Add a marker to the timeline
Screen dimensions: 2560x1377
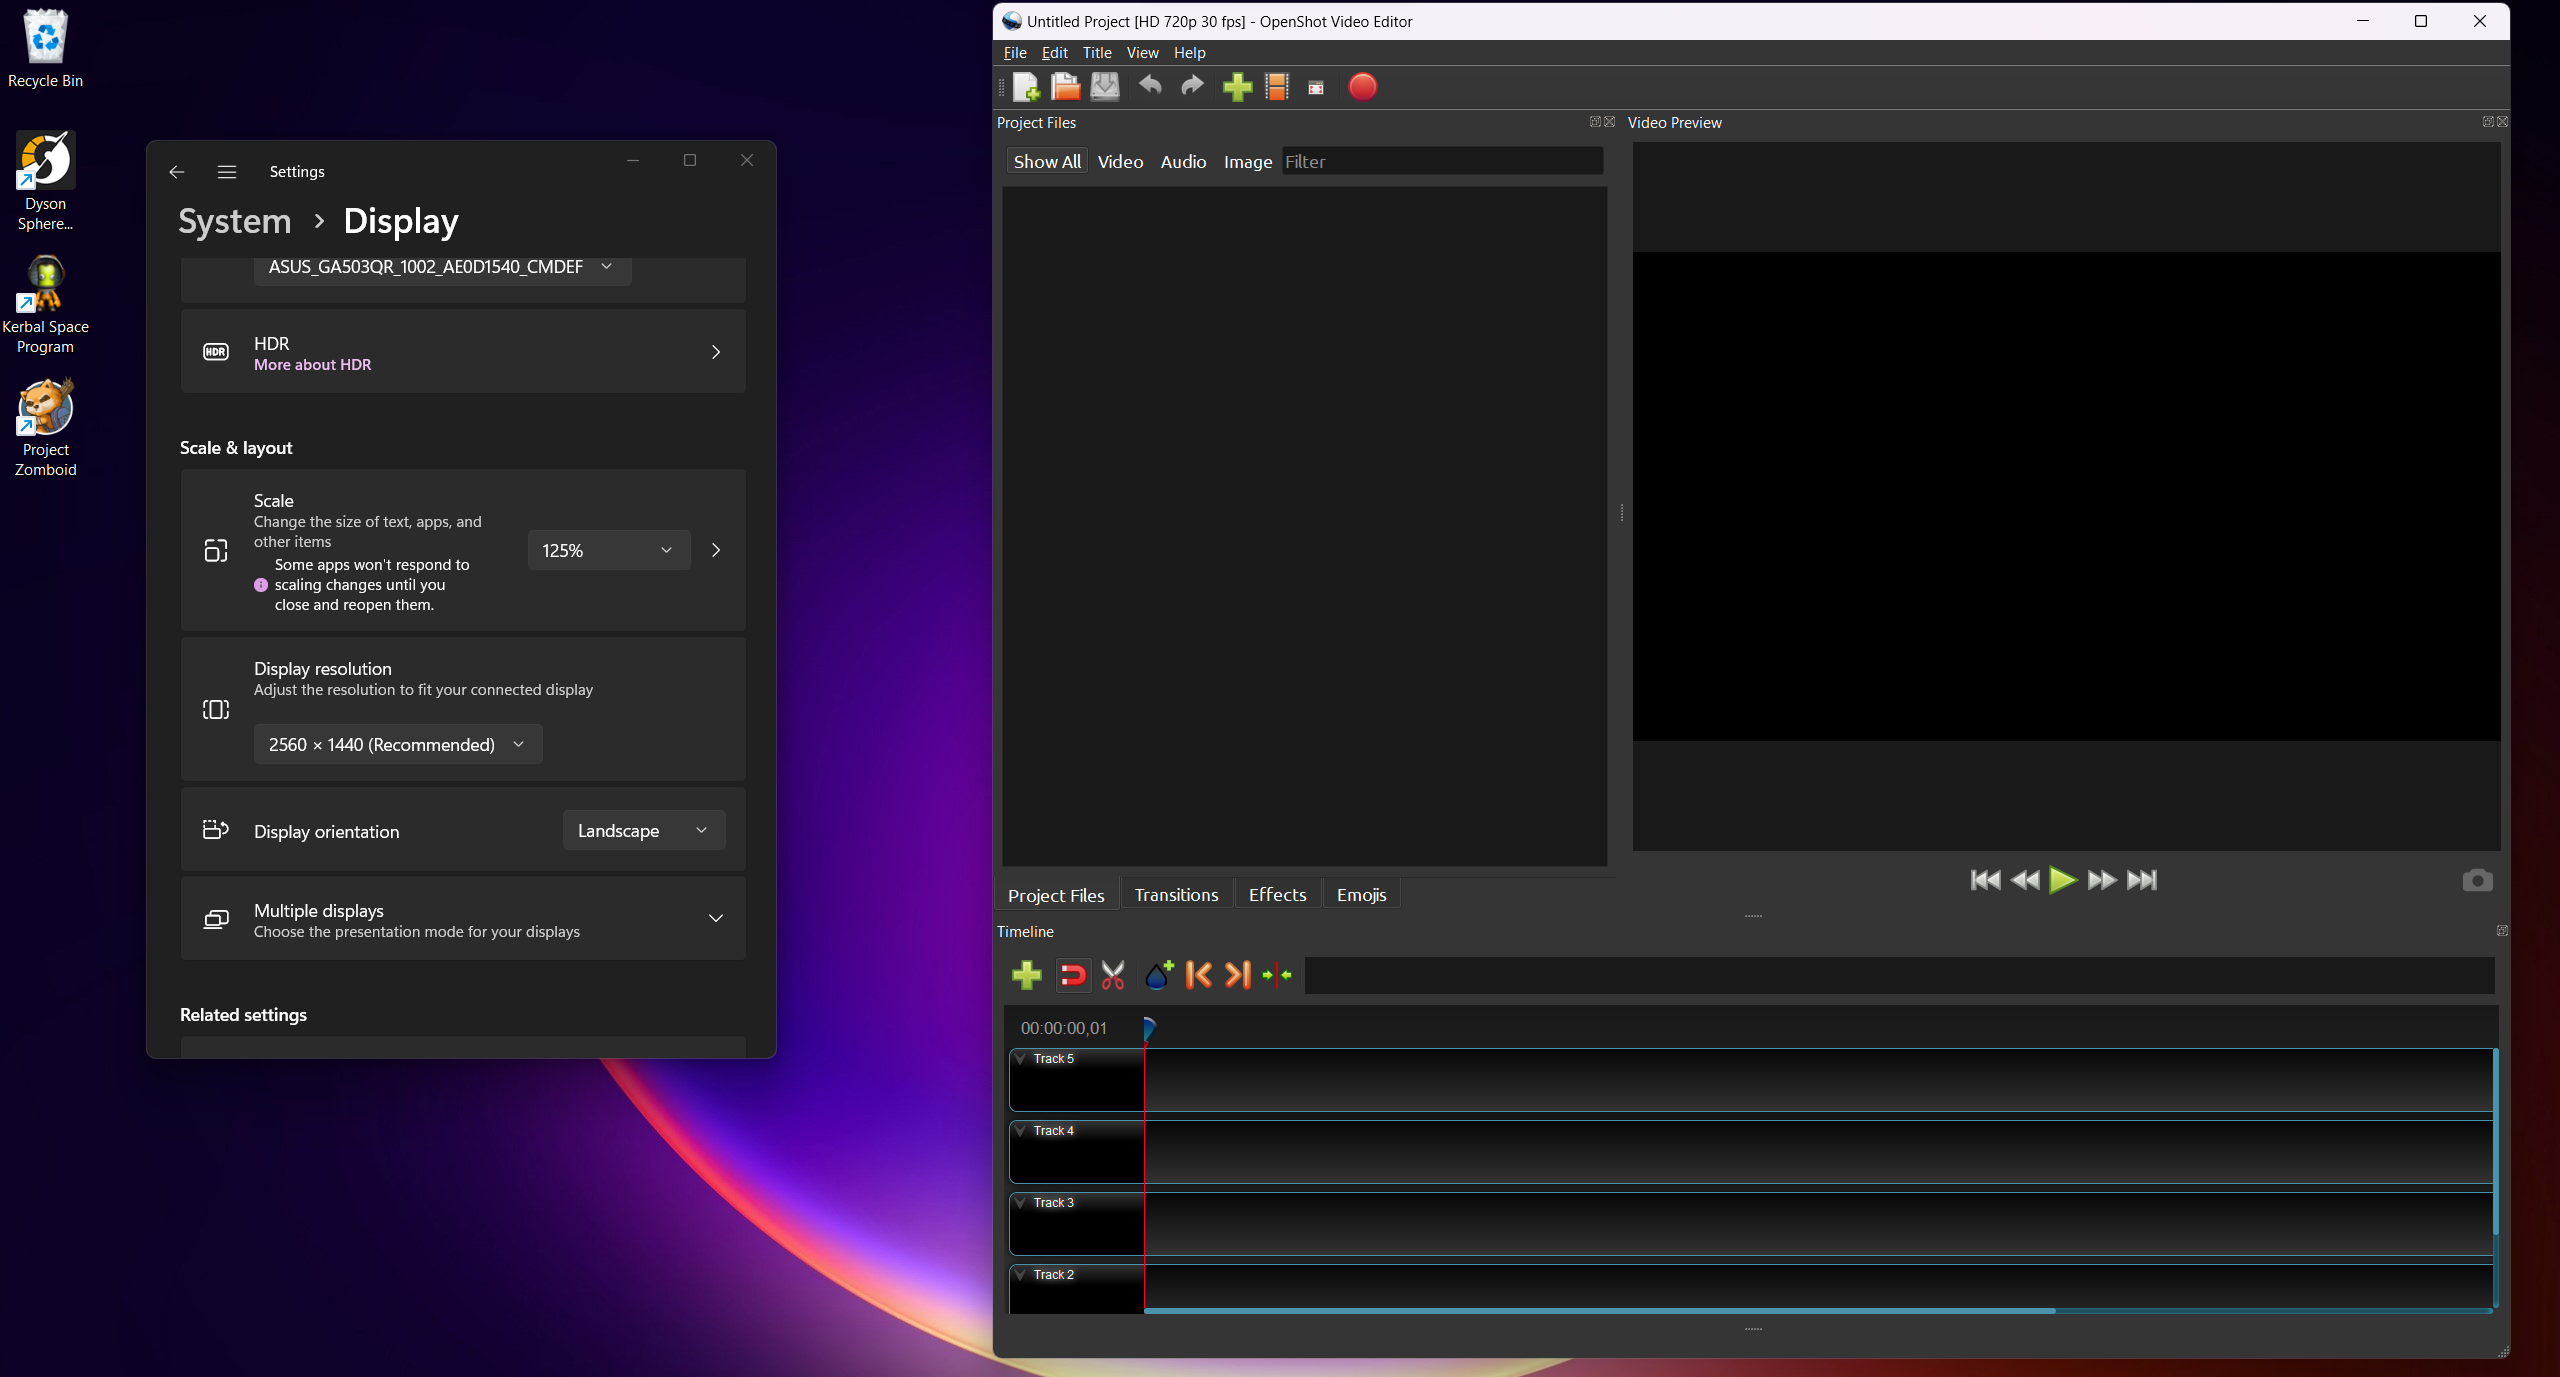click(x=1158, y=975)
